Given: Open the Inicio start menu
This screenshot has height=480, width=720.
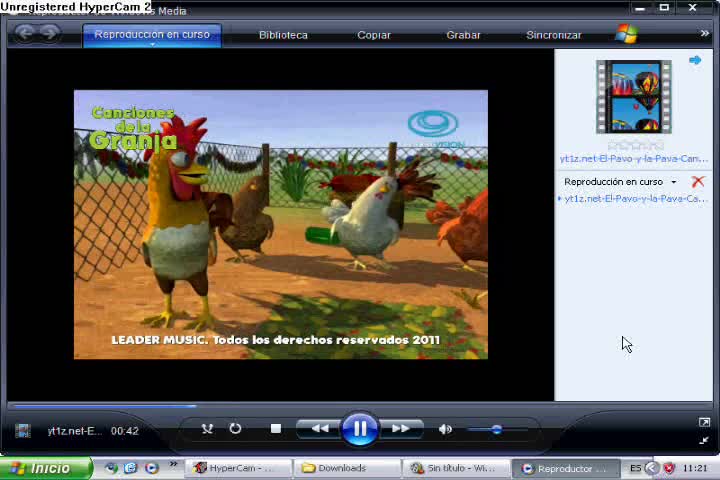Looking at the screenshot, I should click(x=46, y=469).
